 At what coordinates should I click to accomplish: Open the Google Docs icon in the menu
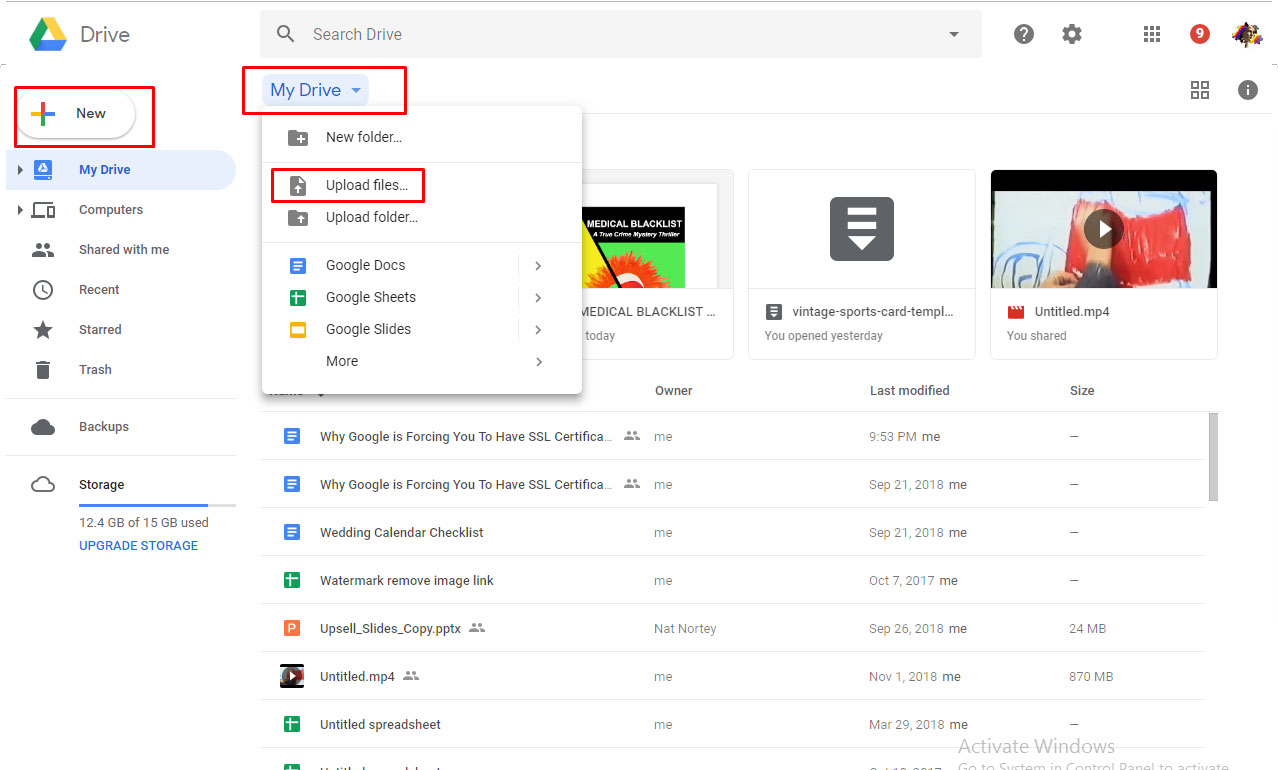pos(299,265)
